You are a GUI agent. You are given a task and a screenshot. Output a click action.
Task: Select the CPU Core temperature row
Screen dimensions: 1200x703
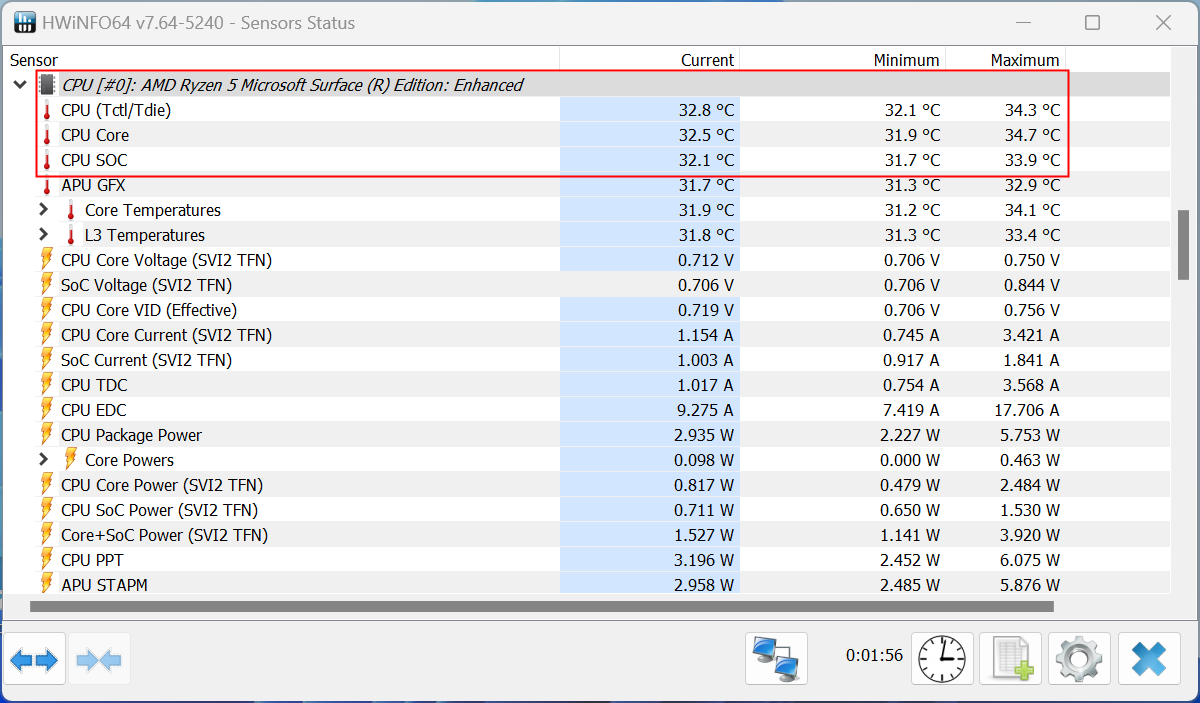[x=95, y=135]
